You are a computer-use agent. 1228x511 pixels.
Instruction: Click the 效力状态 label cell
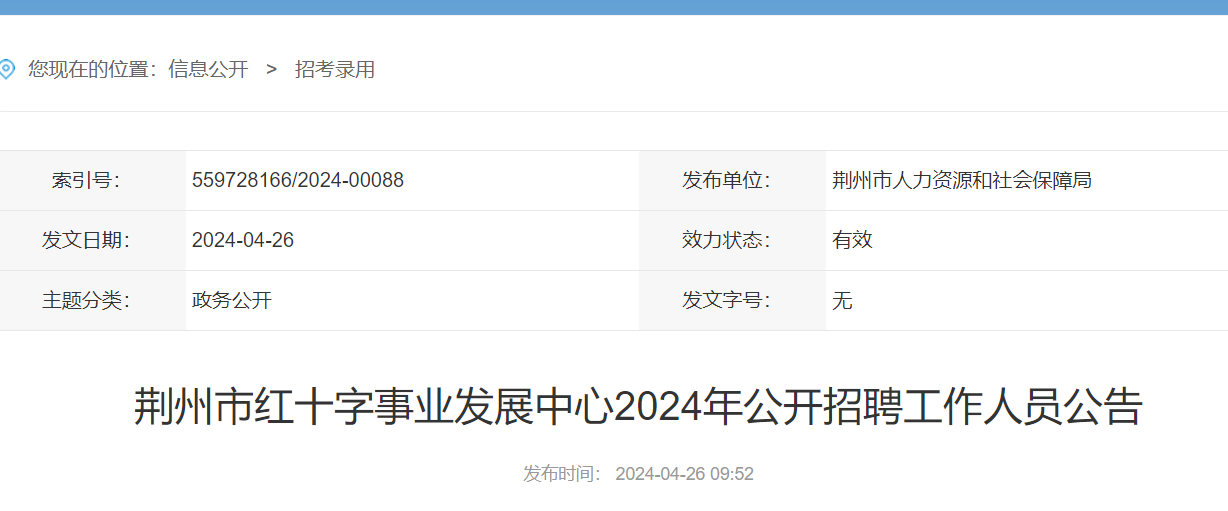tap(732, 241)
